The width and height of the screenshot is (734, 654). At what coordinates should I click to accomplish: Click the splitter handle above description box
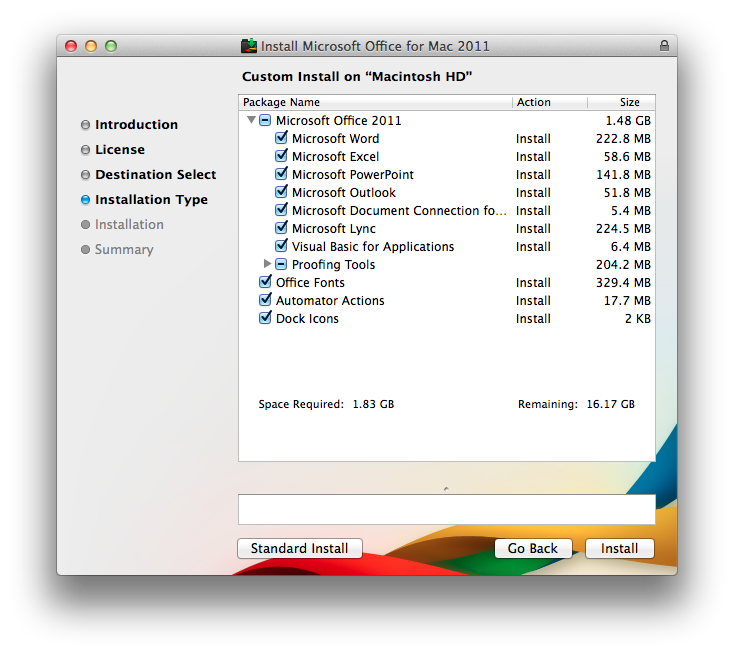446,489
